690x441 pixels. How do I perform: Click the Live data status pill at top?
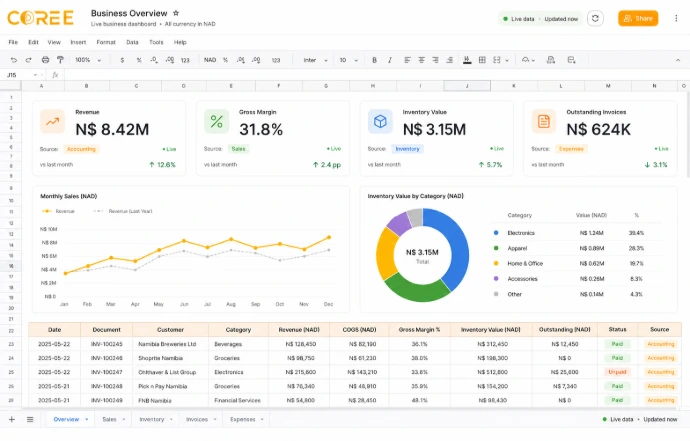pos(540,19)
